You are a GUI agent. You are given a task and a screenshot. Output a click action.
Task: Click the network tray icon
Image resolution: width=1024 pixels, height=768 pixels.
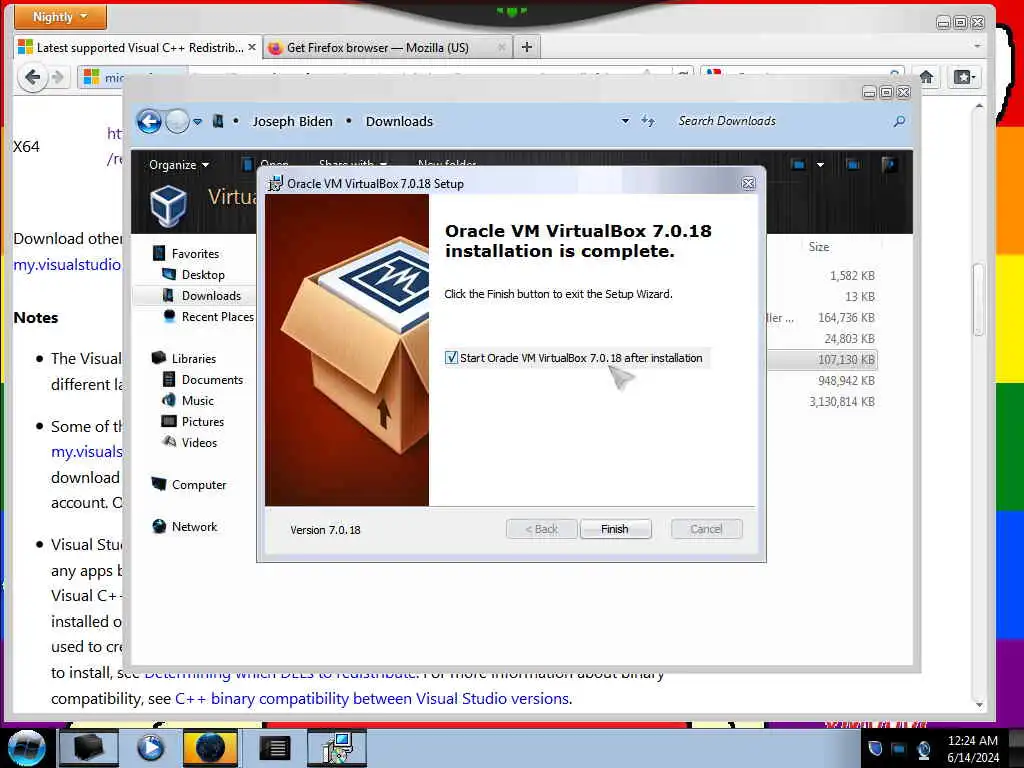pos(899,749)
